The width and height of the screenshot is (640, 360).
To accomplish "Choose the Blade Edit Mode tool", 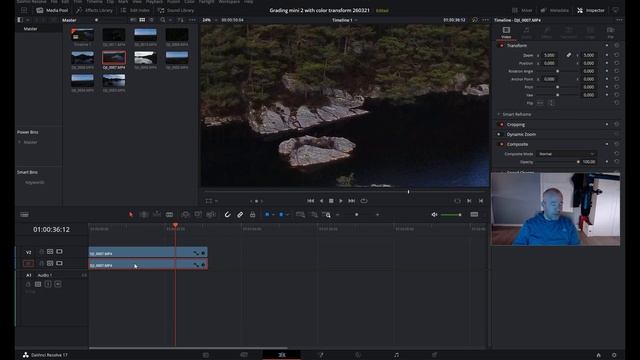I will (x=169, y=215).
